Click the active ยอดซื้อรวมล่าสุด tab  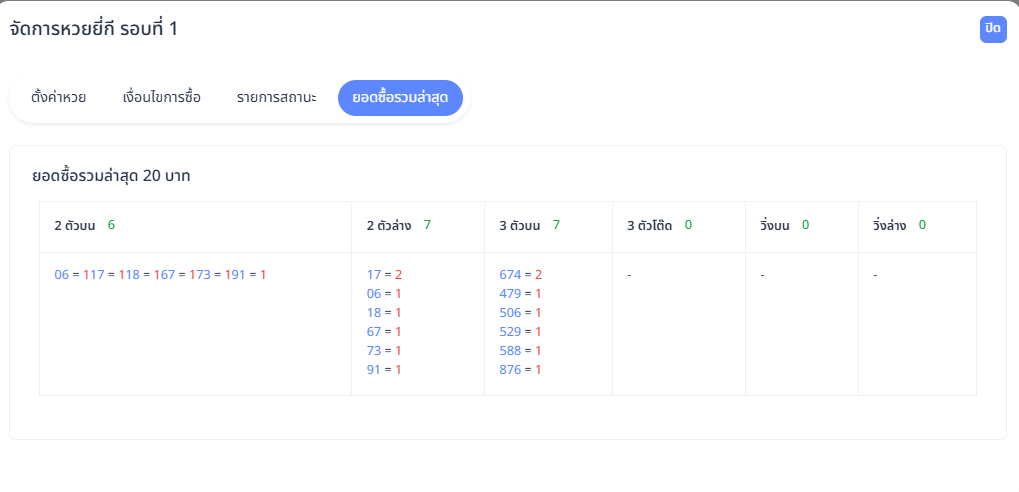tap(400, 98)
